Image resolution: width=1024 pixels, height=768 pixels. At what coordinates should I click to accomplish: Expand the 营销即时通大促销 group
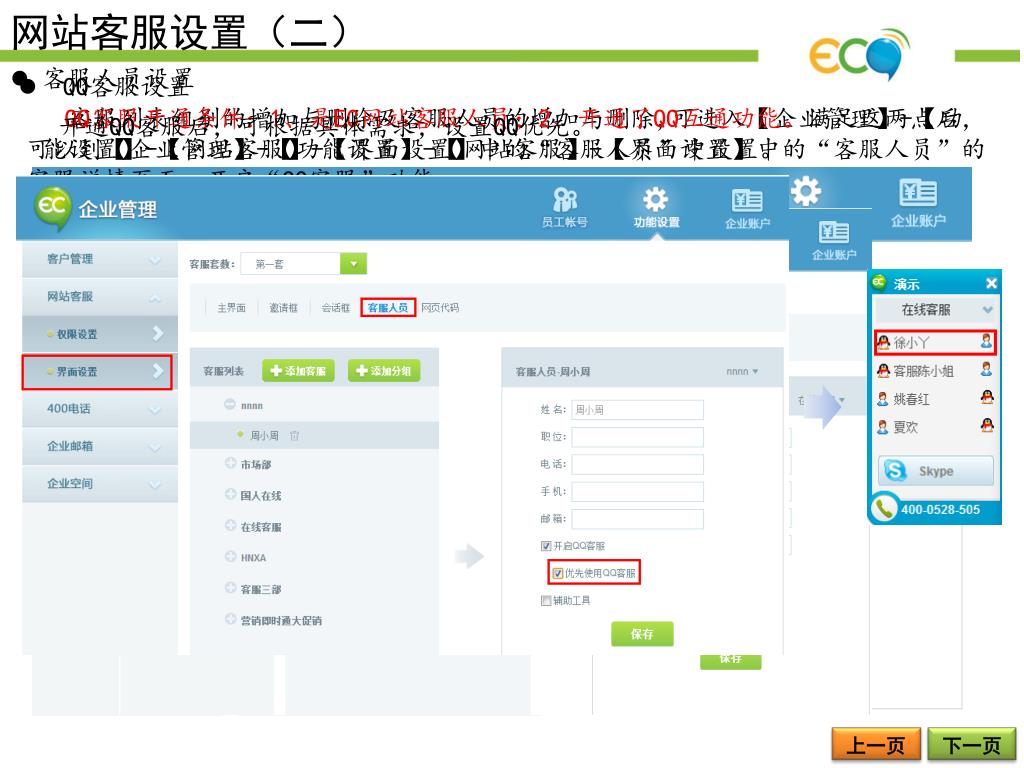click(x=231, y=619)
